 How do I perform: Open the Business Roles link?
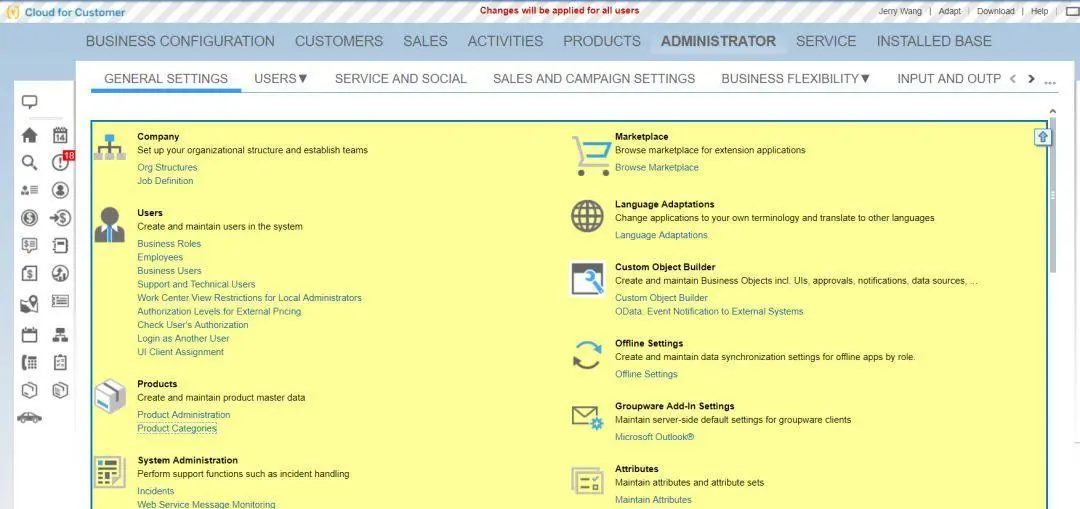(x=169, y=244)
